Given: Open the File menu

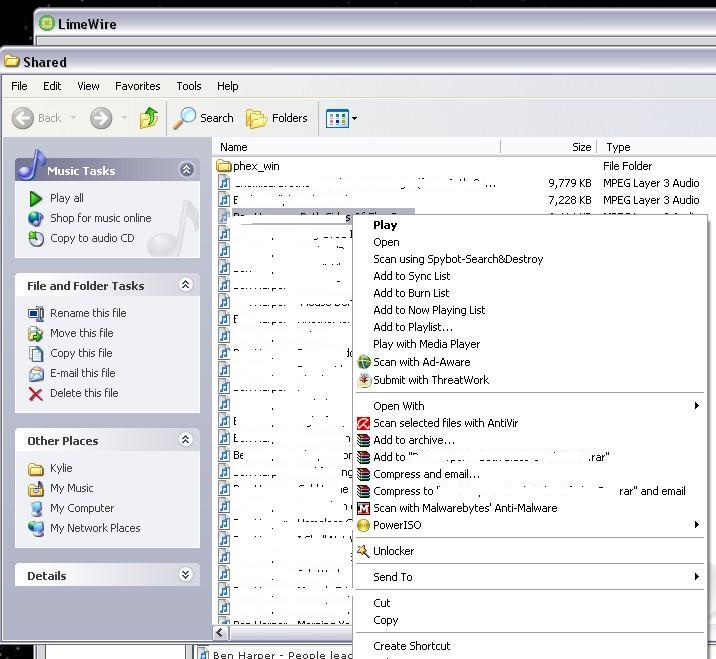Looking at the screenshot, I should point(19,86).
